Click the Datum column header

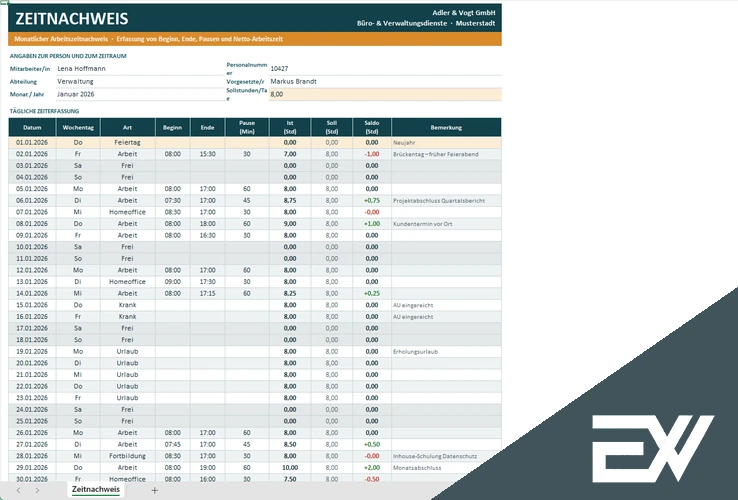32,128
